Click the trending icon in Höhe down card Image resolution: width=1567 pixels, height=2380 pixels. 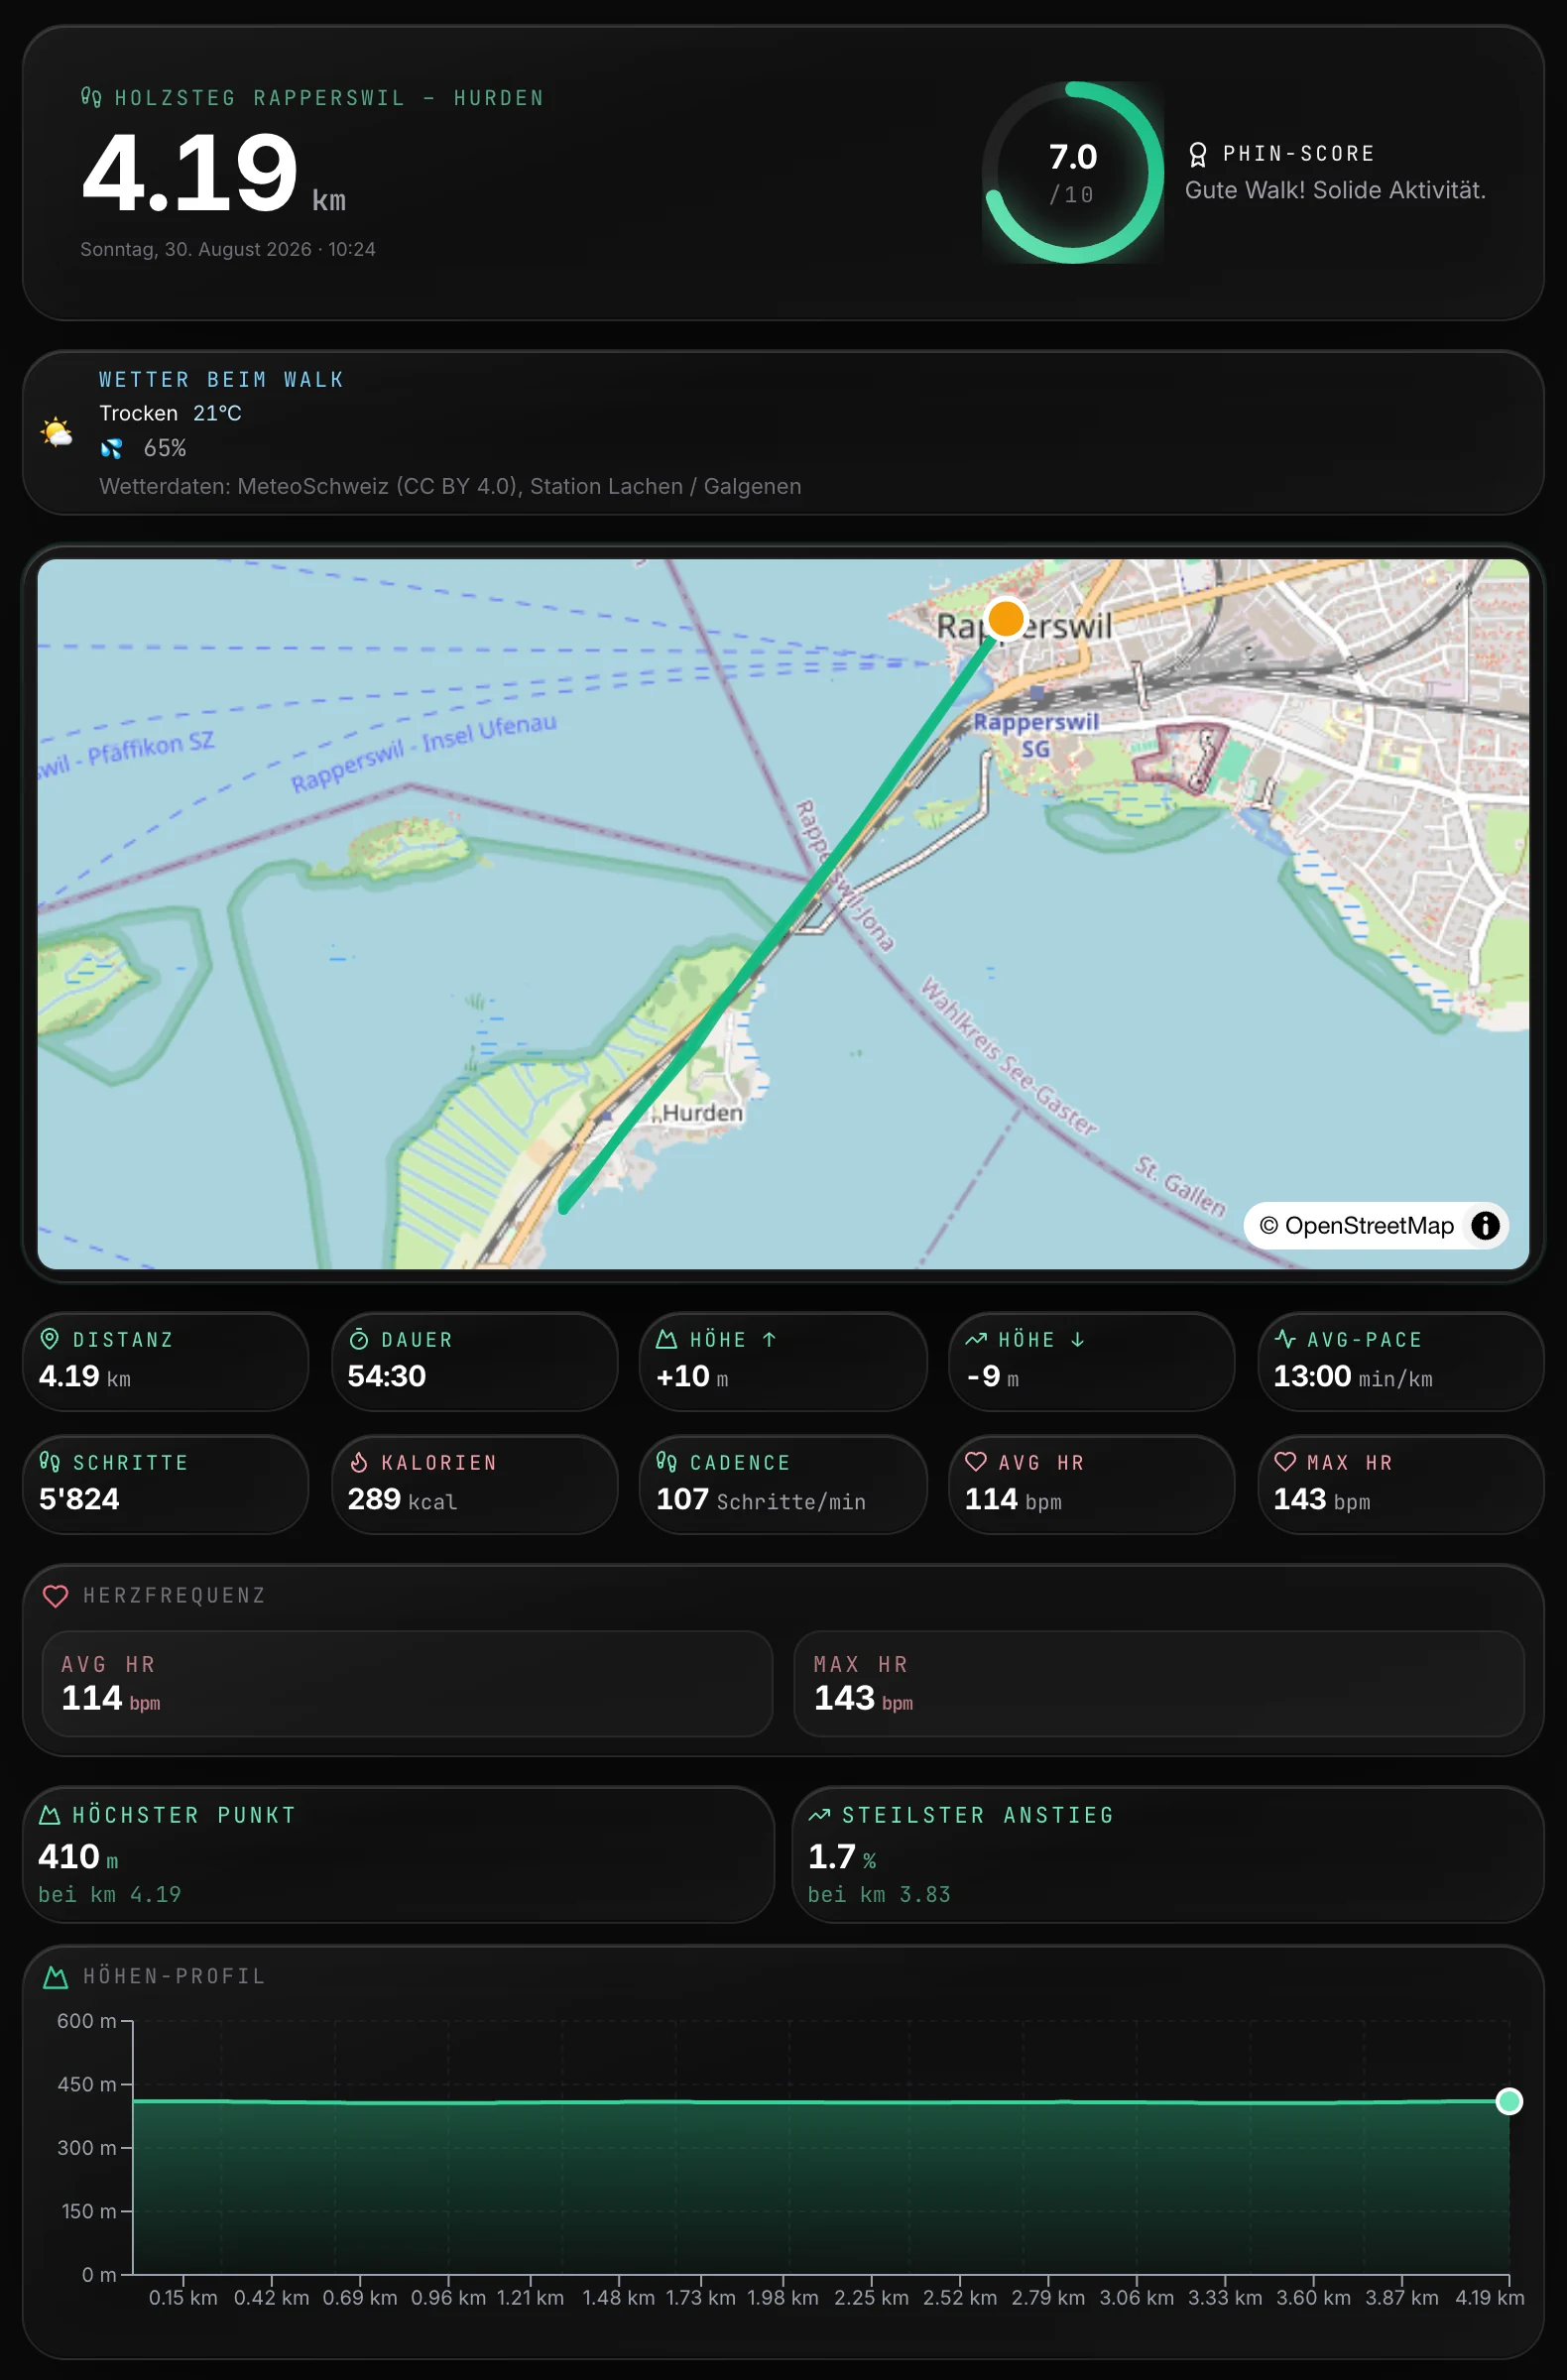[x=976, y=1340]
